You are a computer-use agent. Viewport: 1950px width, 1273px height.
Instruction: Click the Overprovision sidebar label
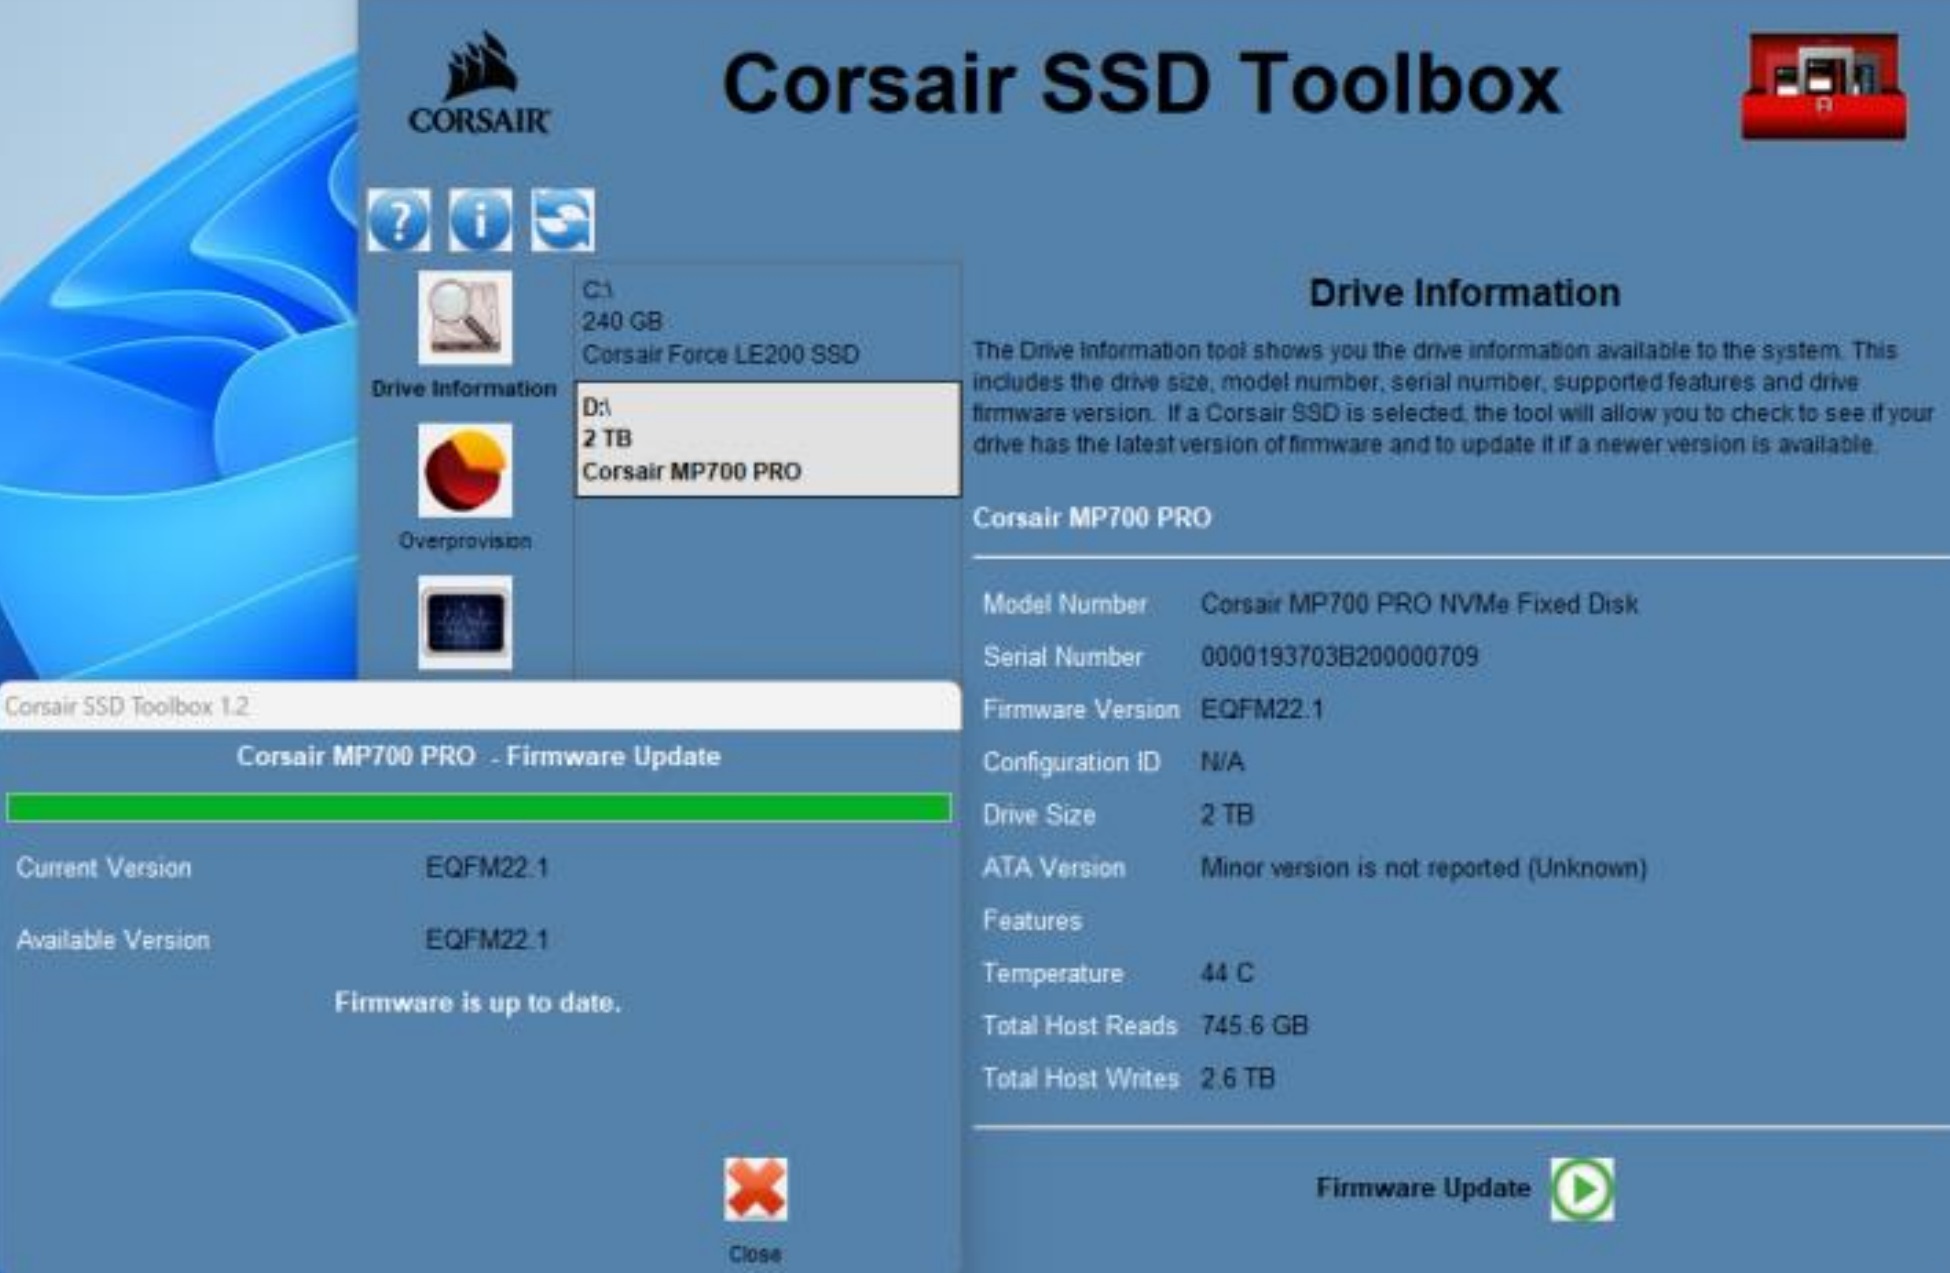[465, 541]
